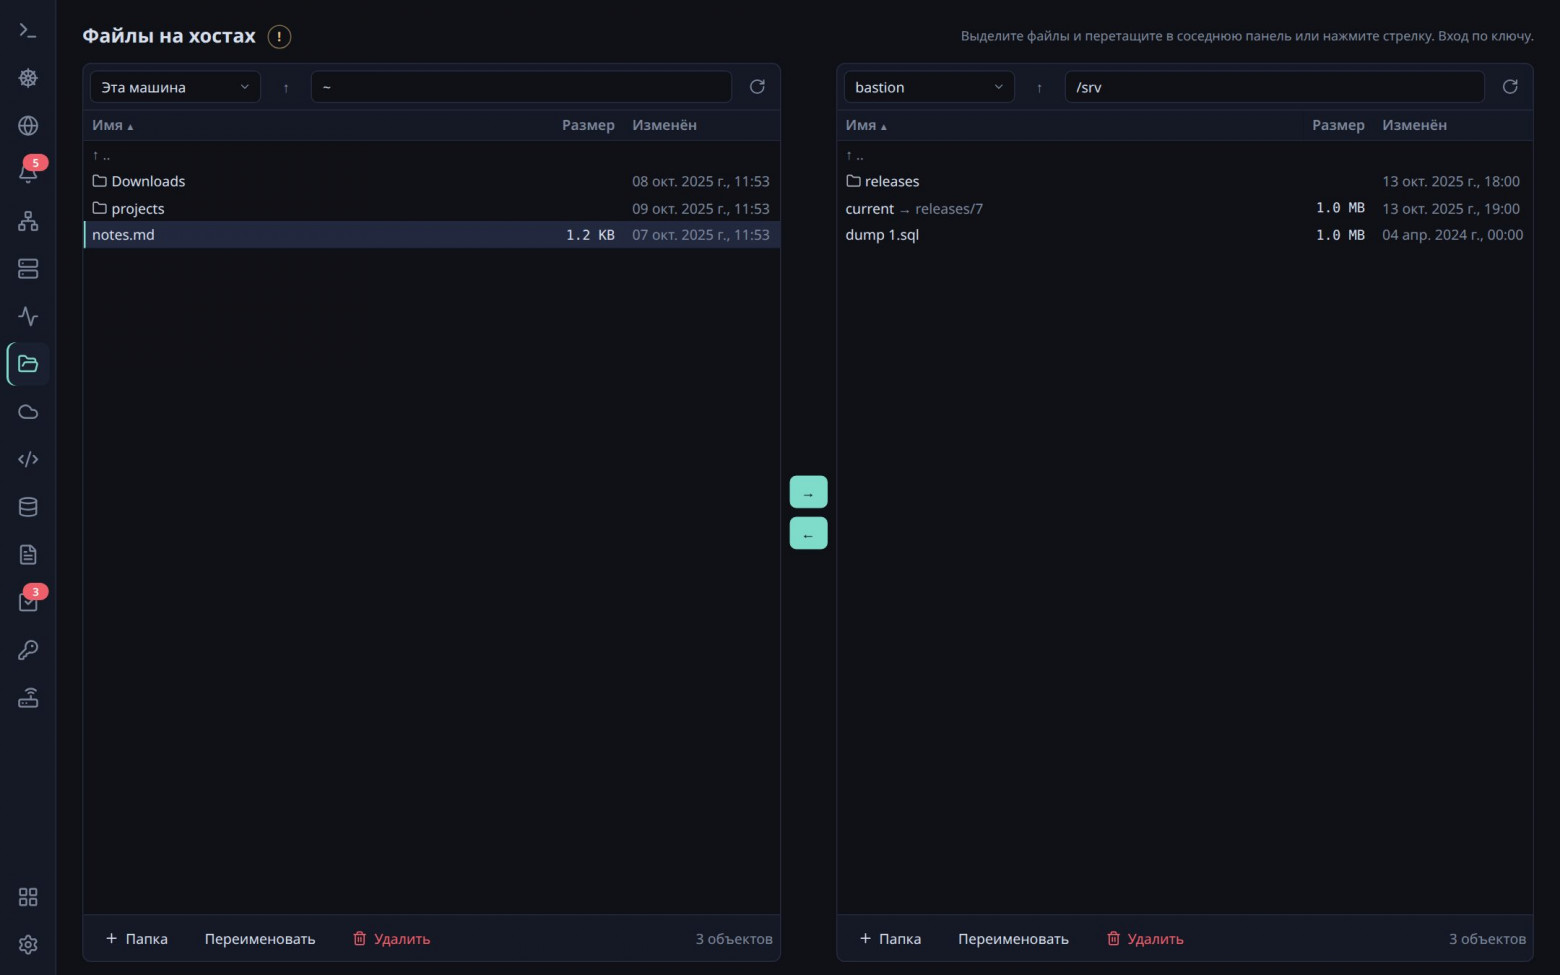Screen dimensions: 1560x975
Task: Click the globe icon in sidebar
Action: (28, 126)
